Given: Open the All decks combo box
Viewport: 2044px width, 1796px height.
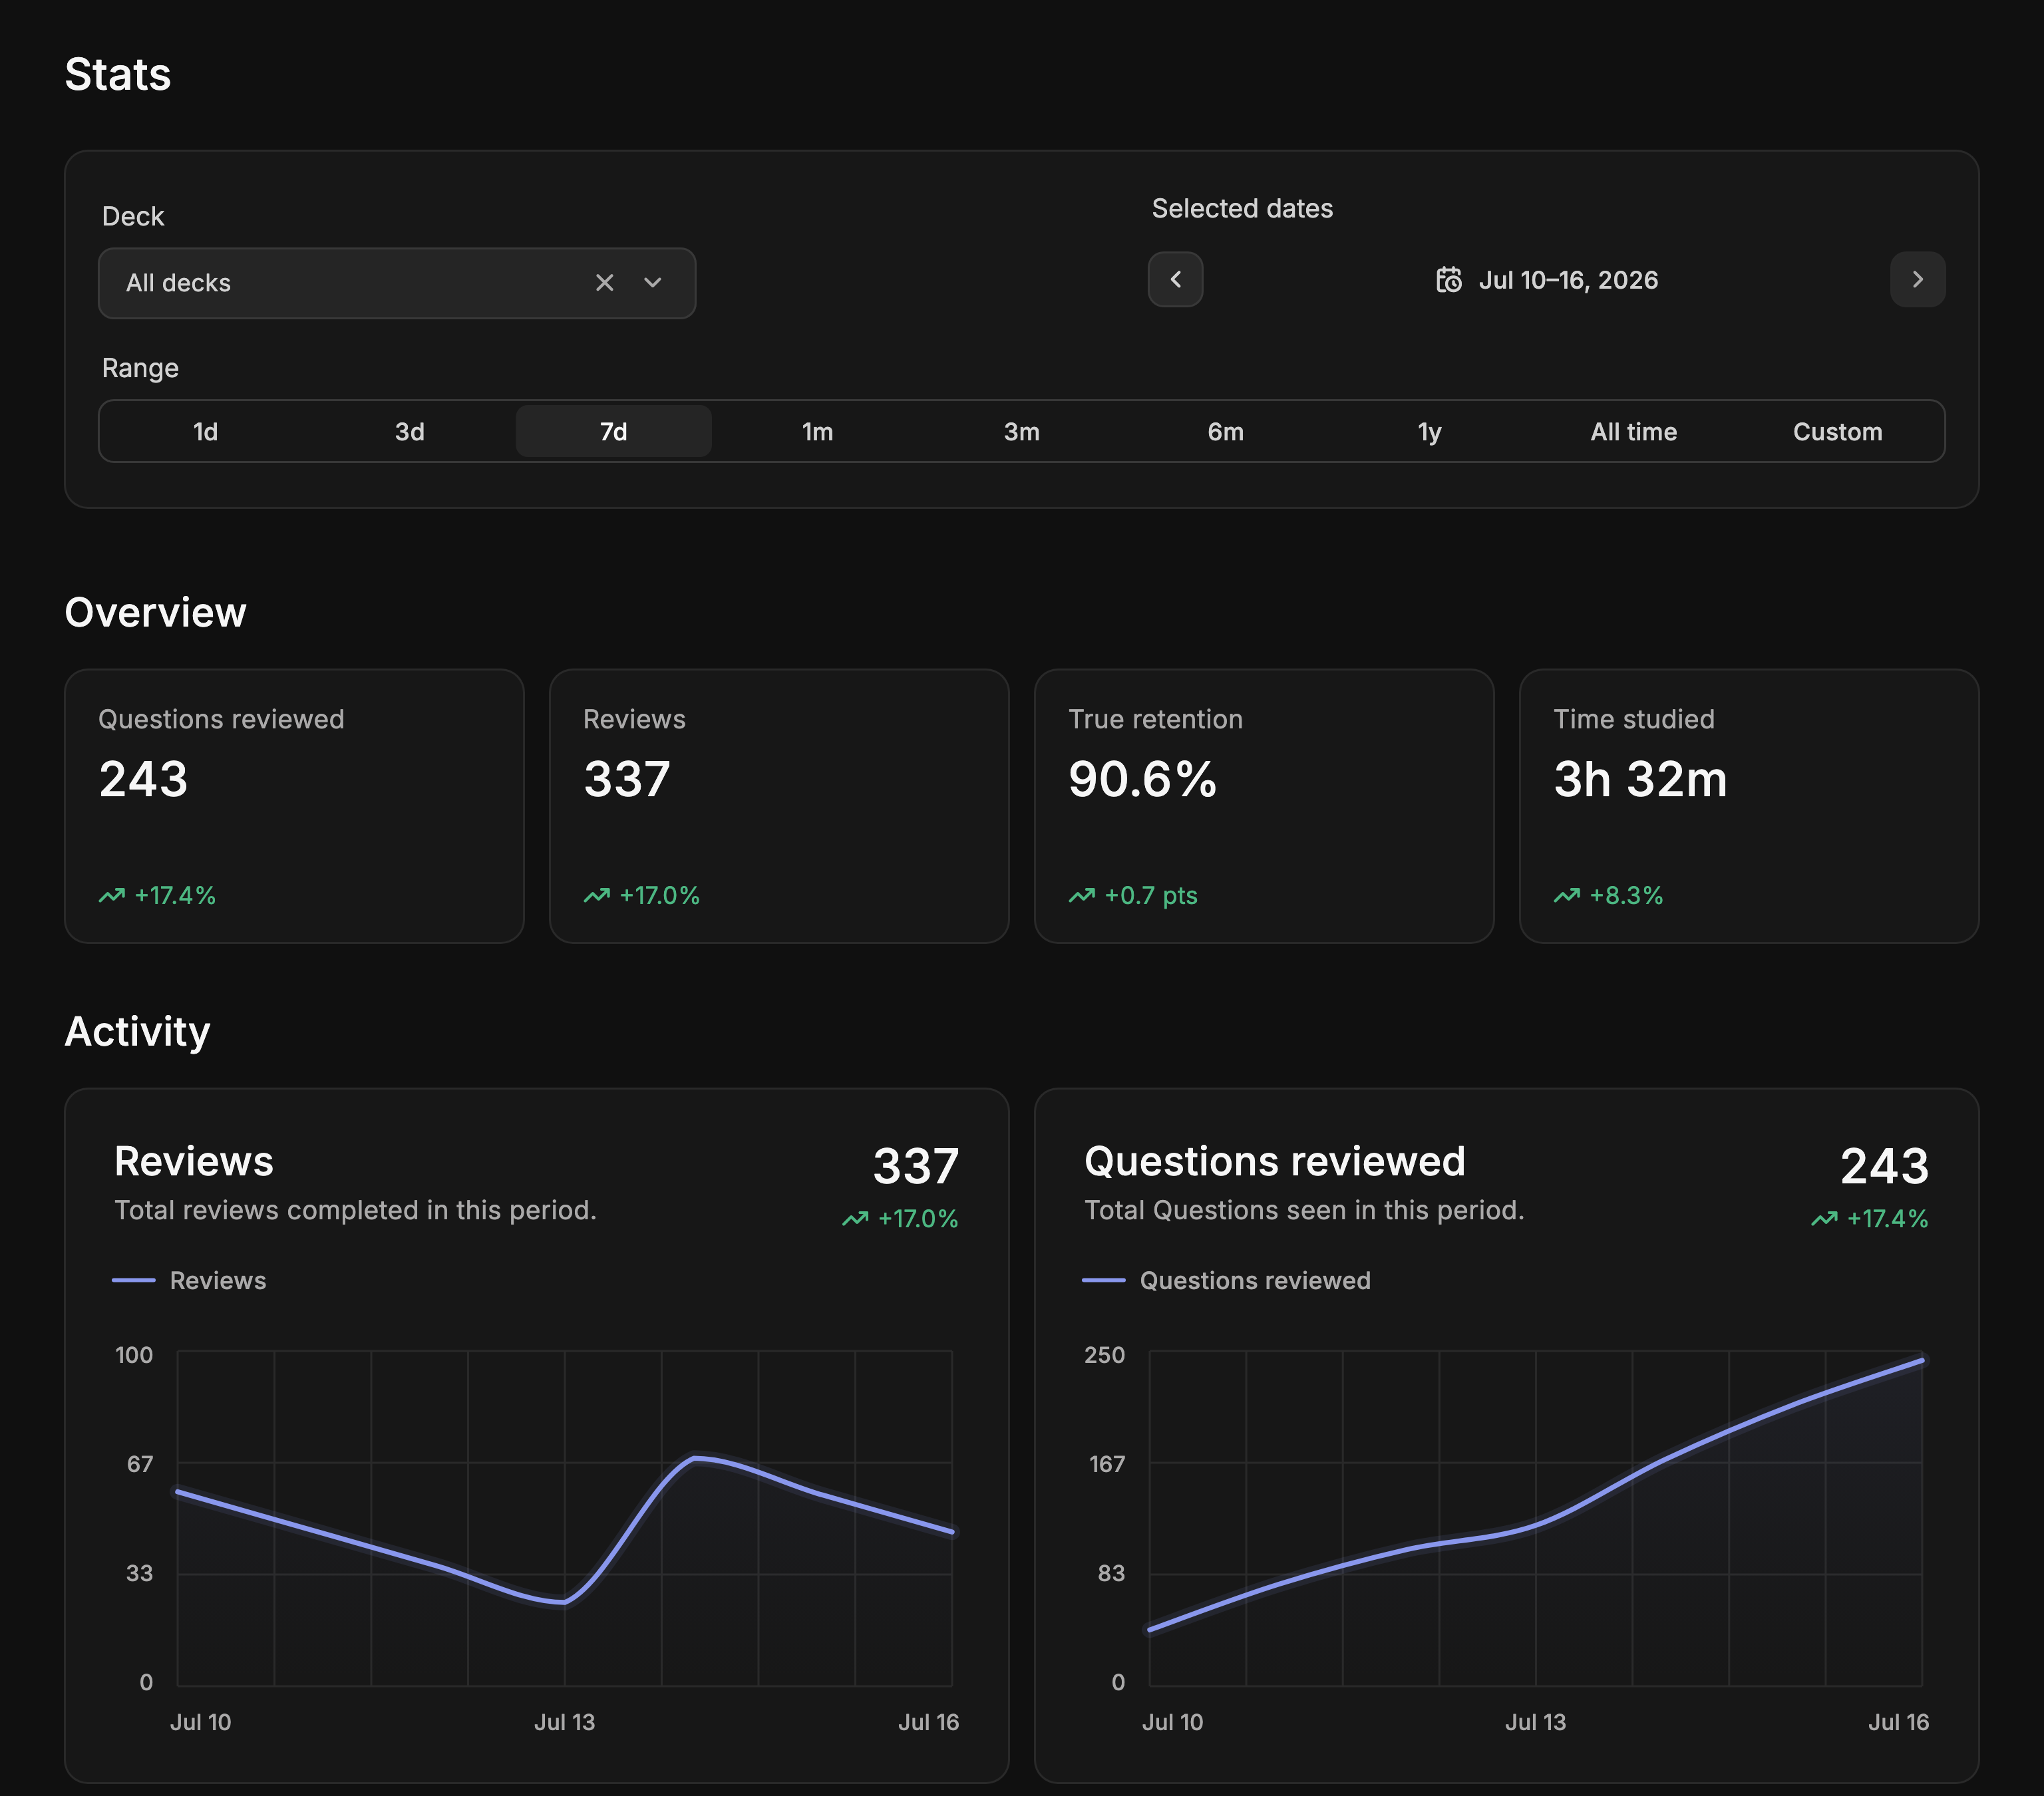Looking at the screenshot, I should click(x=397, y=283).
